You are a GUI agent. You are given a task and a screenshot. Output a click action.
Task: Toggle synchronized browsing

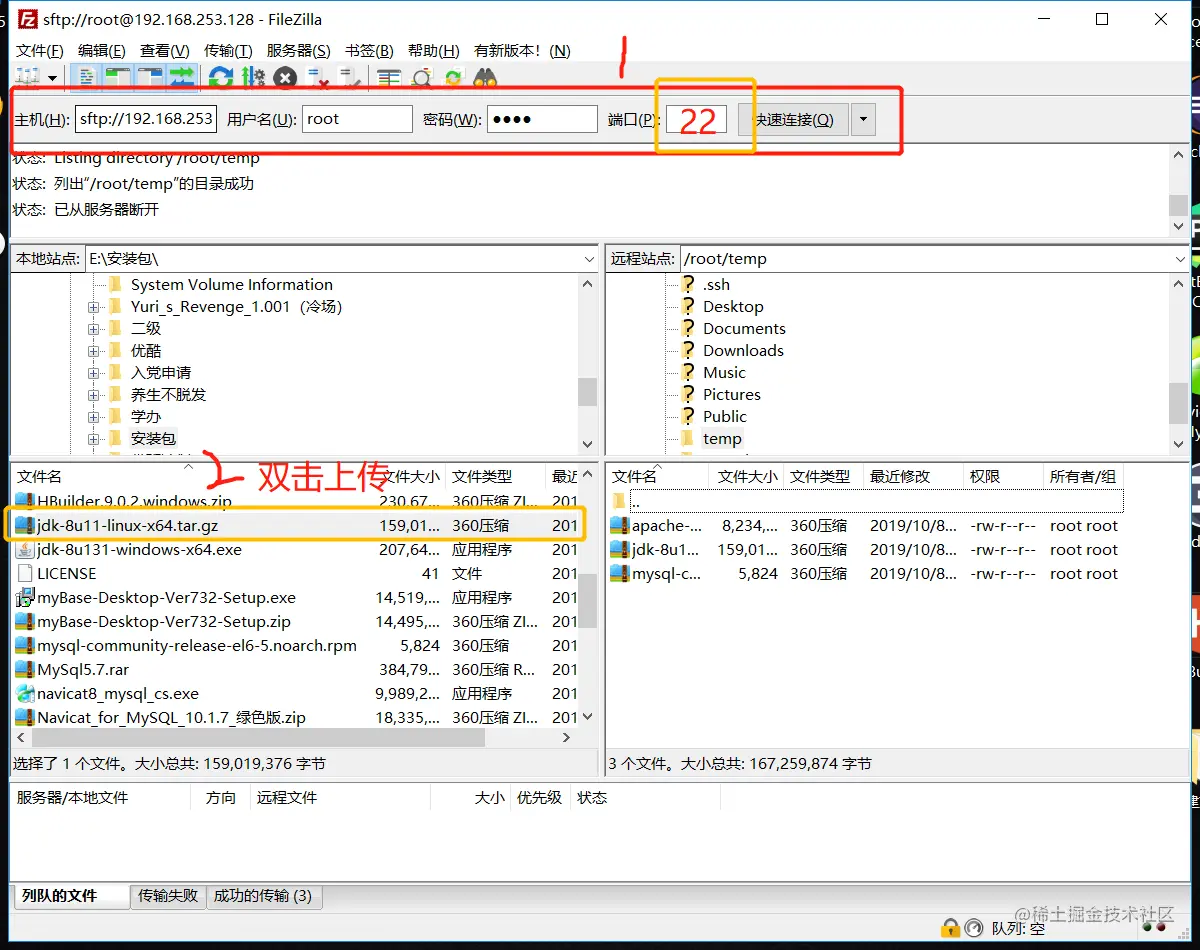pyautogui.click(x=453, y=77)
